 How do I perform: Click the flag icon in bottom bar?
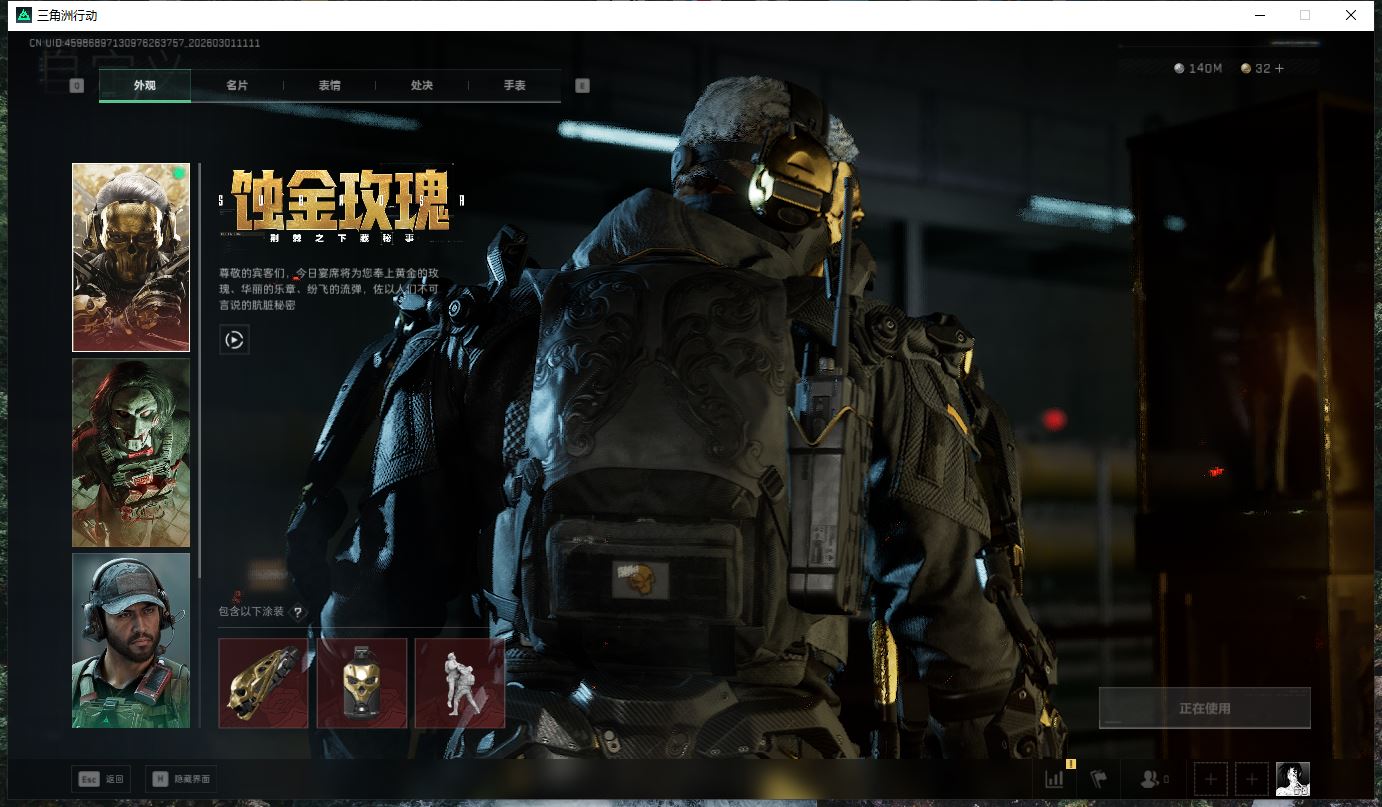tap(1099, 779)
